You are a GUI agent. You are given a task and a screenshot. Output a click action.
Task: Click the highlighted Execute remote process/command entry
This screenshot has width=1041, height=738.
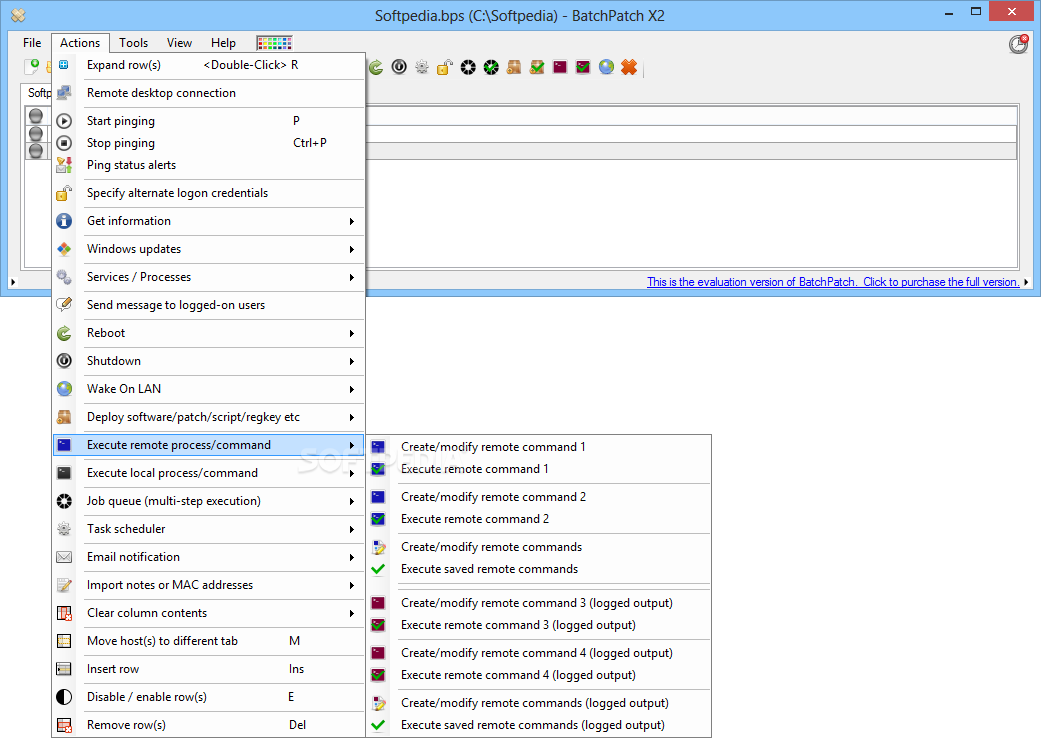[x=208, y=445]
